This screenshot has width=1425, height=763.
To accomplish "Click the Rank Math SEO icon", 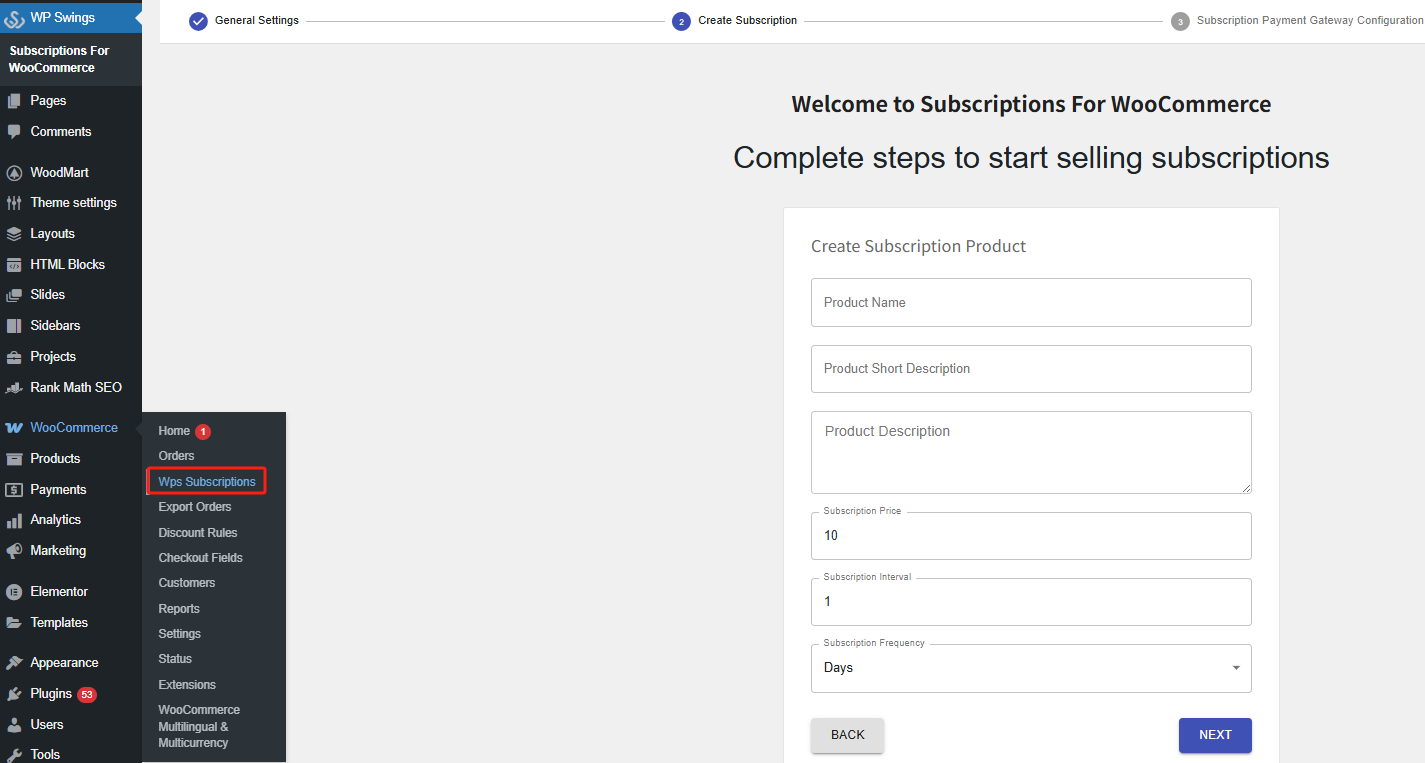I will (14, 388).
